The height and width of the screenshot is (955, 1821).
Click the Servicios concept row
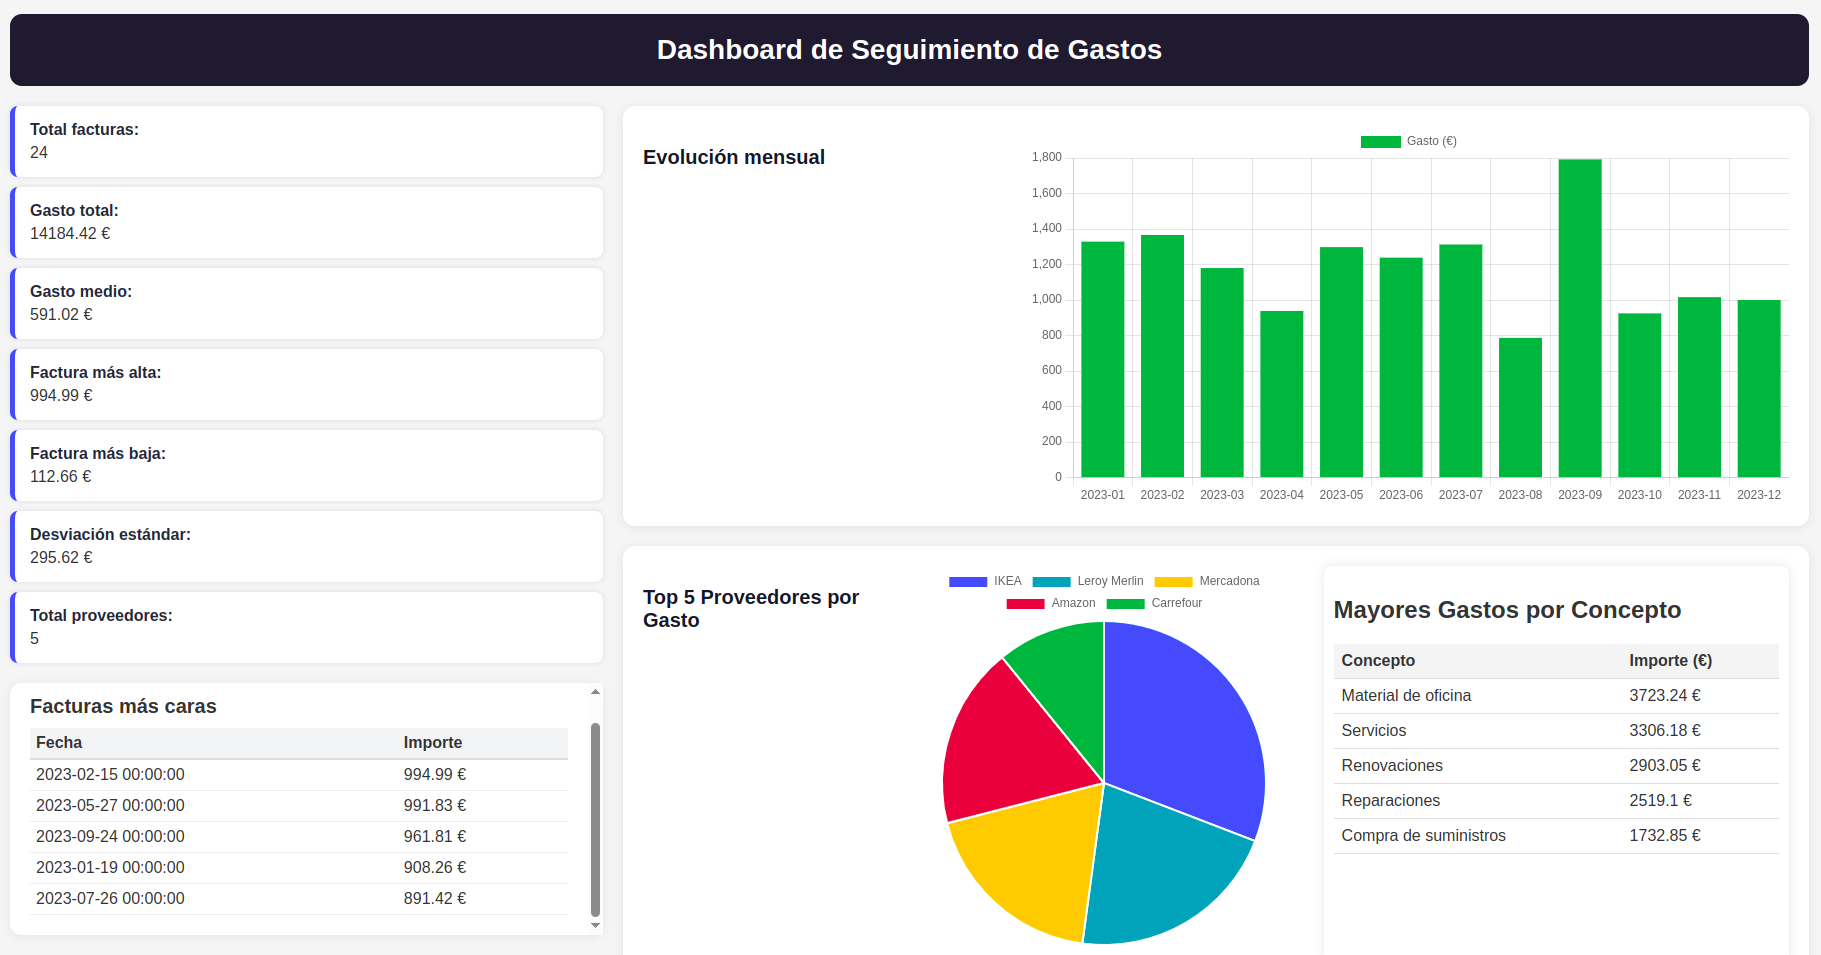click(1556, 731)
